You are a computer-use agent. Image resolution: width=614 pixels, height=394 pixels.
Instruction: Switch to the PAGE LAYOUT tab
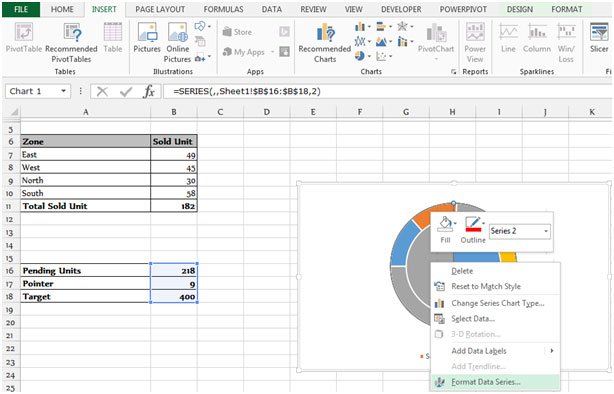click(160, 9)
